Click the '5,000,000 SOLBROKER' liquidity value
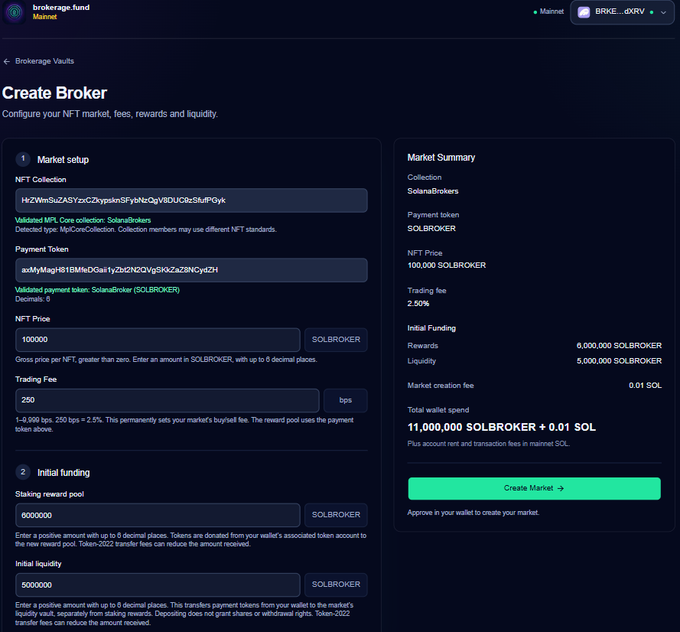Image resolution: width=680 pixels, height=632 pixels. 619,361
